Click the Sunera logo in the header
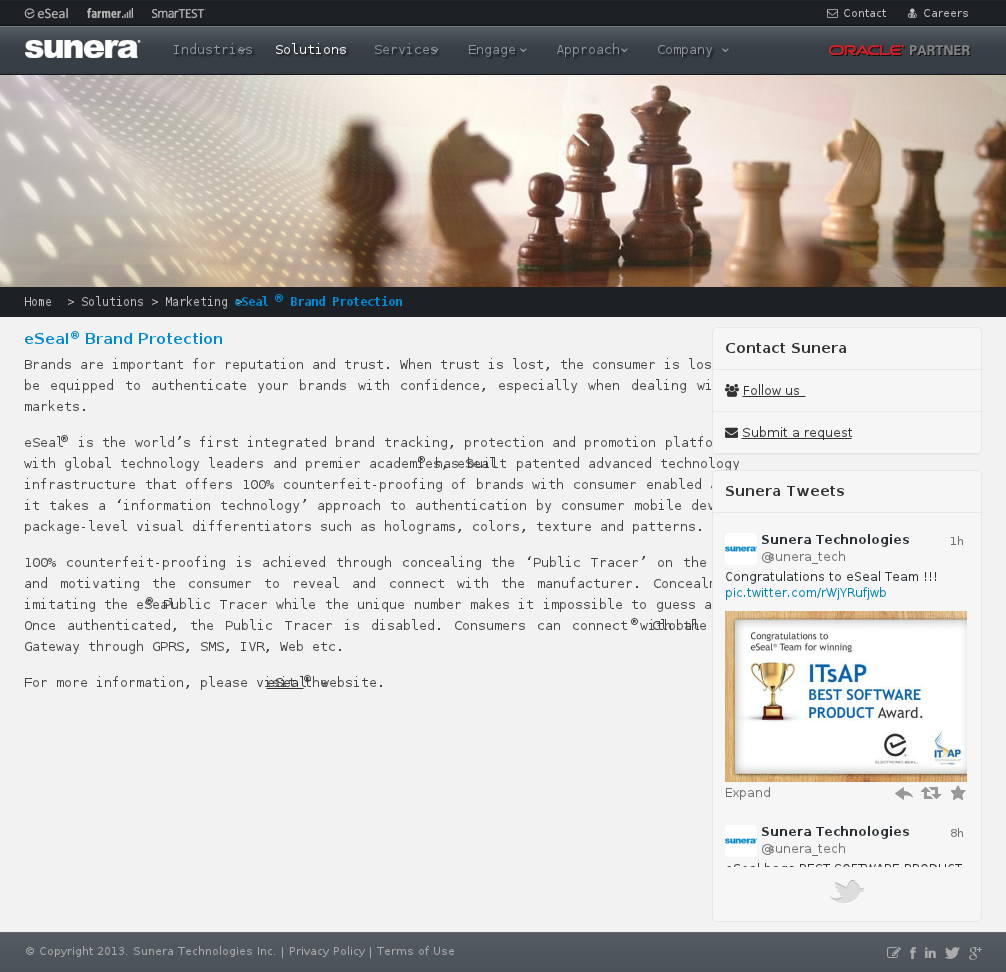1006x972 pixels. point(82,49)
